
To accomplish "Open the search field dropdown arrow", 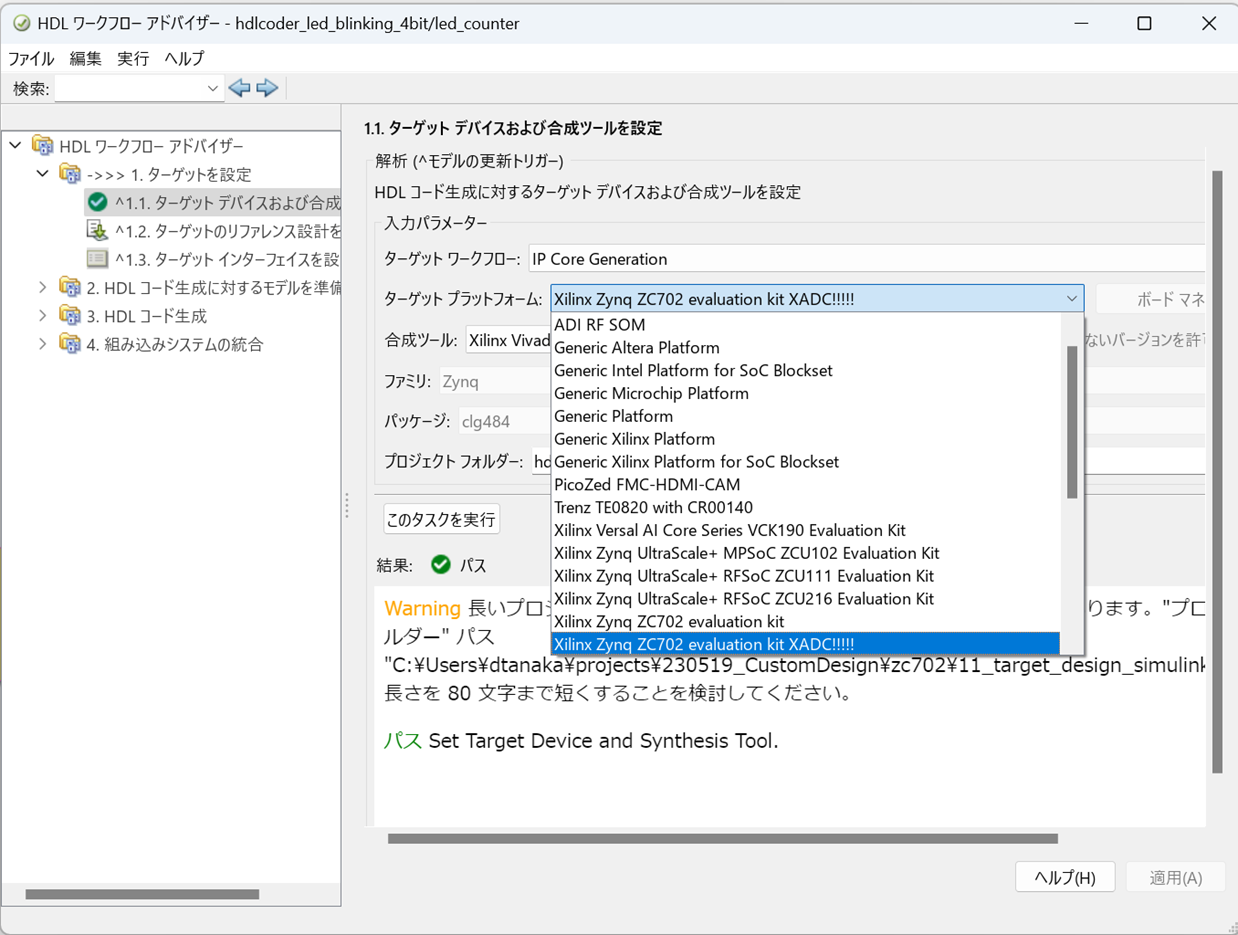I will [212, 88].
